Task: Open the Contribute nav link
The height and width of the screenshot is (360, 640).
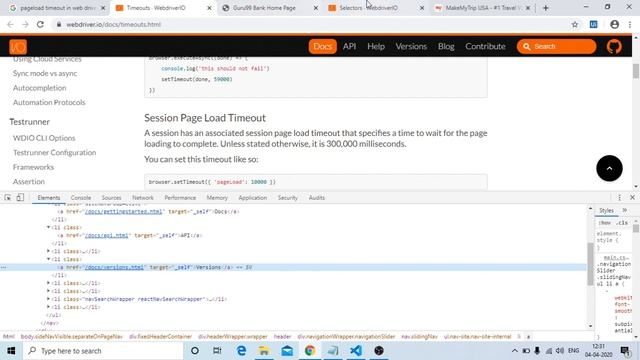Action: click(x=485, y=47)
